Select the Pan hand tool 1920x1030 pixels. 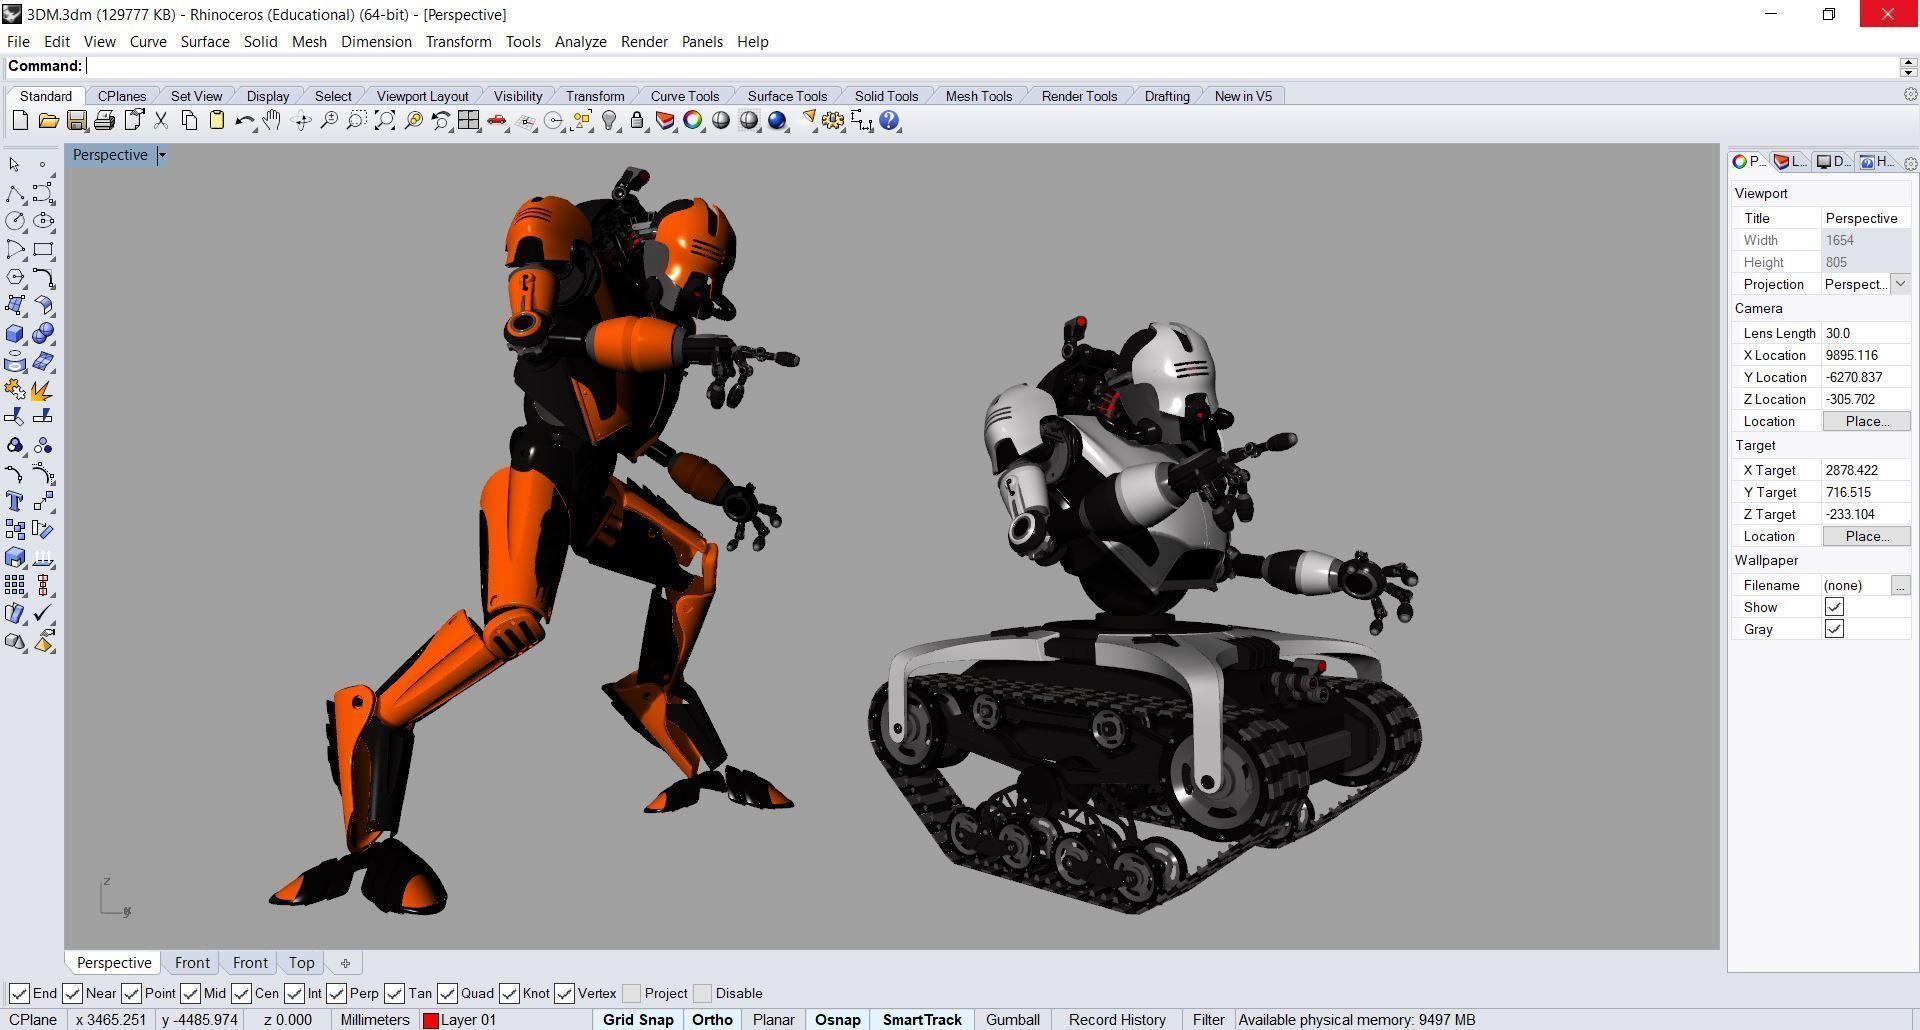272,121
